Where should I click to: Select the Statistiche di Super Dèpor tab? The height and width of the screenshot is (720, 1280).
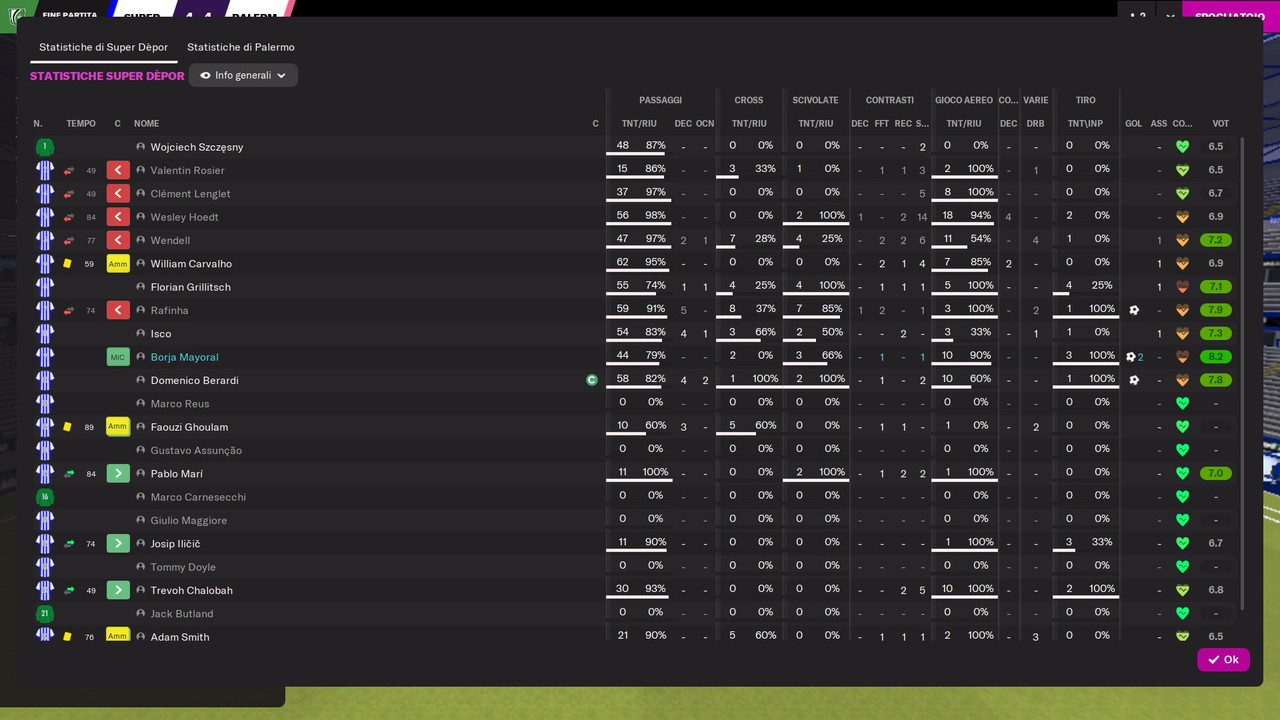(x=103, y=47)
